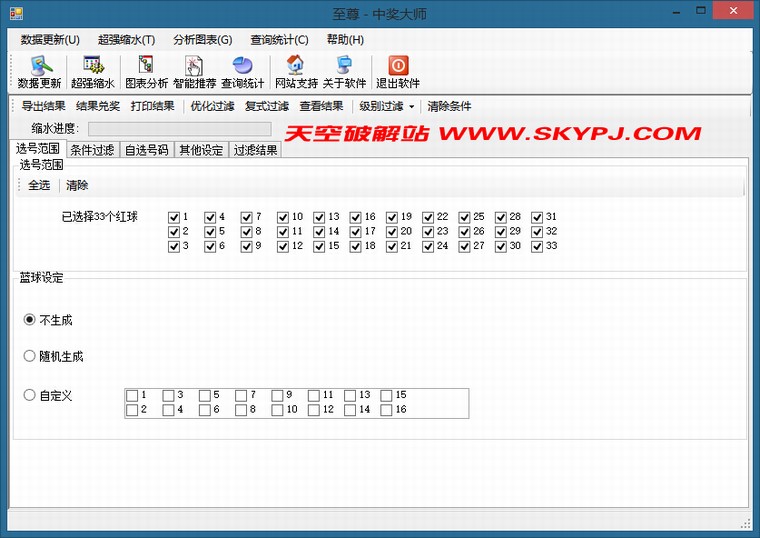
Task: Expand the 级别过滤 dropdown arrow
Action: coord(411,107)
